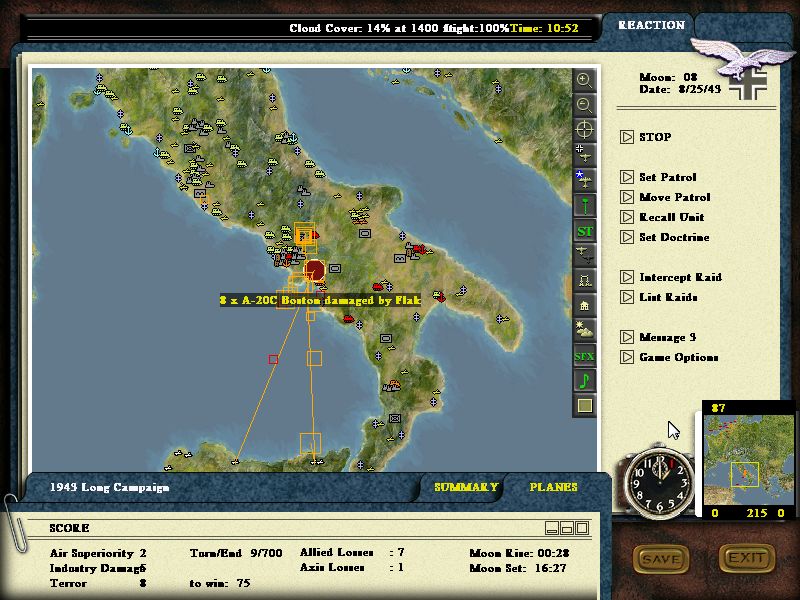
Task: Toggle the green ST button
Action: [x=584, y=231]
